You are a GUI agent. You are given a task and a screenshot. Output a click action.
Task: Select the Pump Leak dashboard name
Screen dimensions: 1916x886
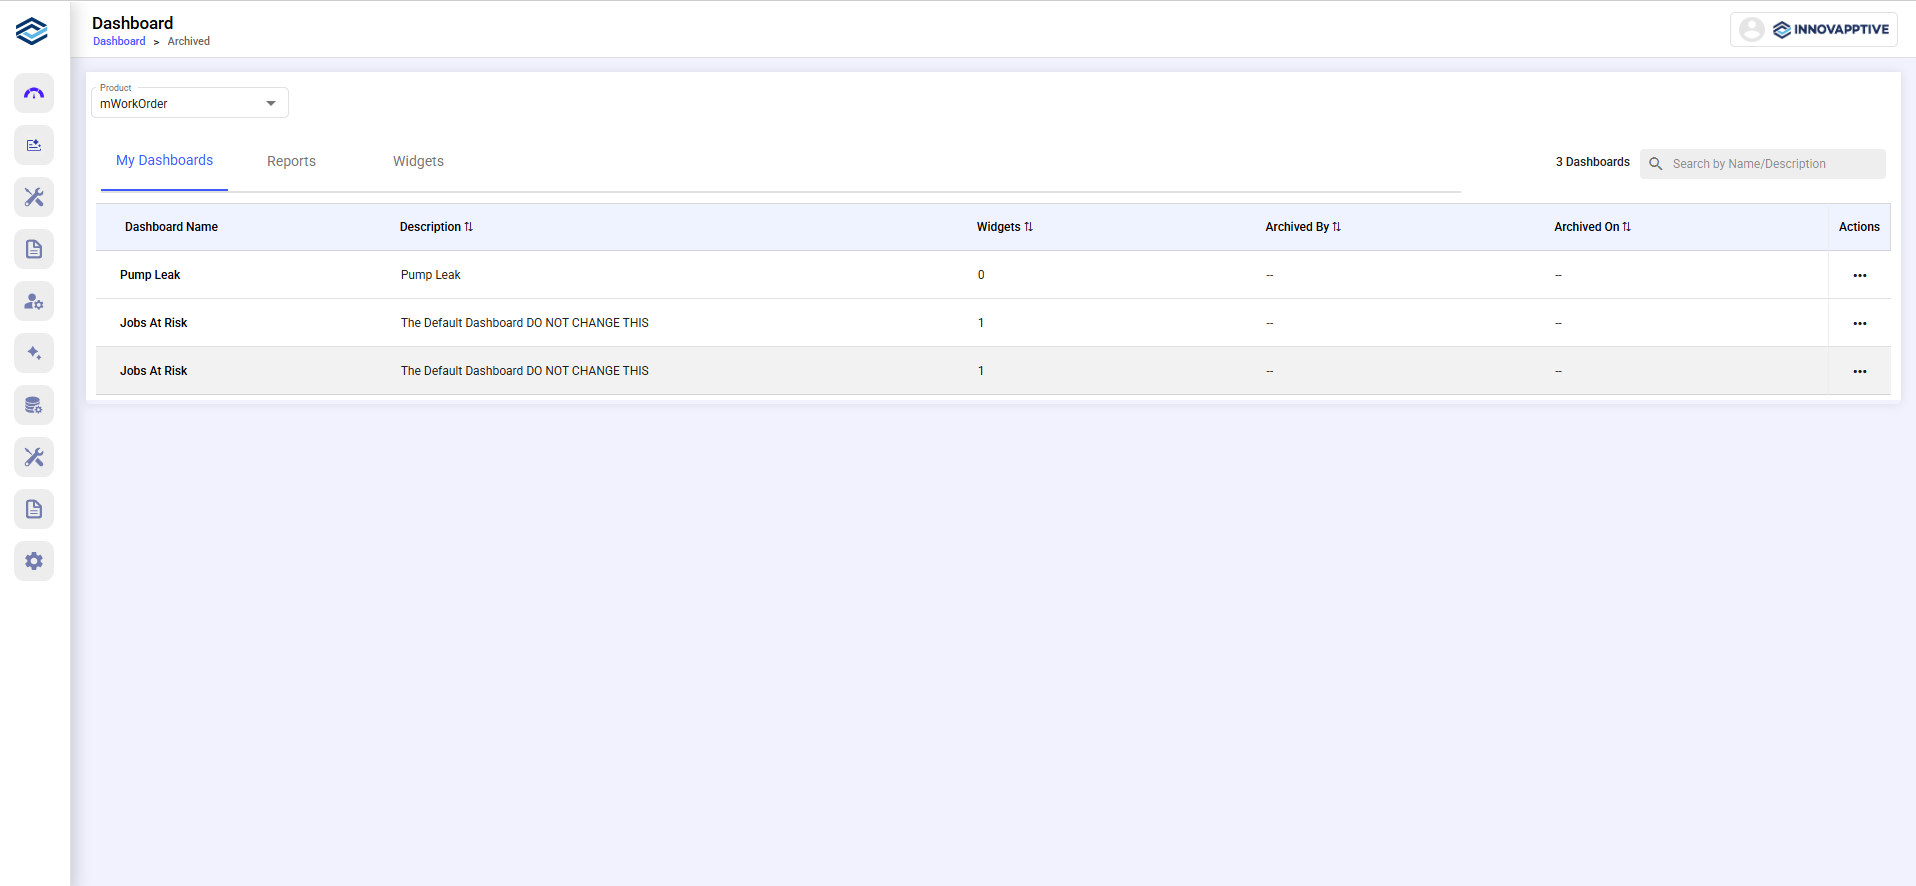point(150,275)
